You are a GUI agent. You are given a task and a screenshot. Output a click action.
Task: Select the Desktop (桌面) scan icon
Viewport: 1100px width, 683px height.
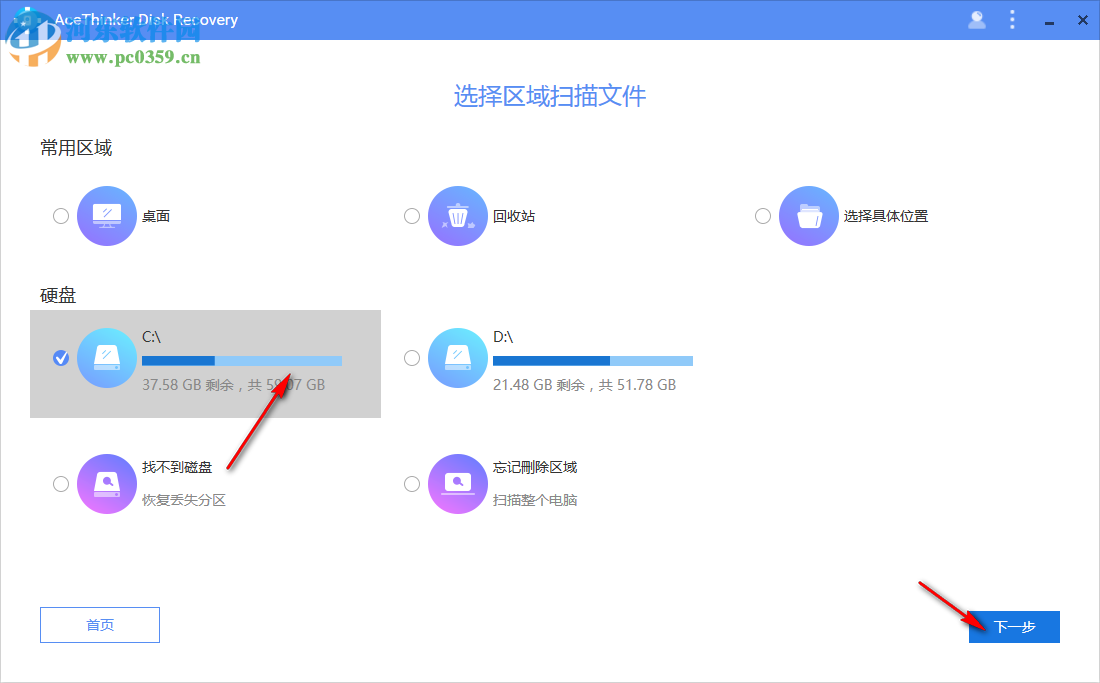pos(107,215)
